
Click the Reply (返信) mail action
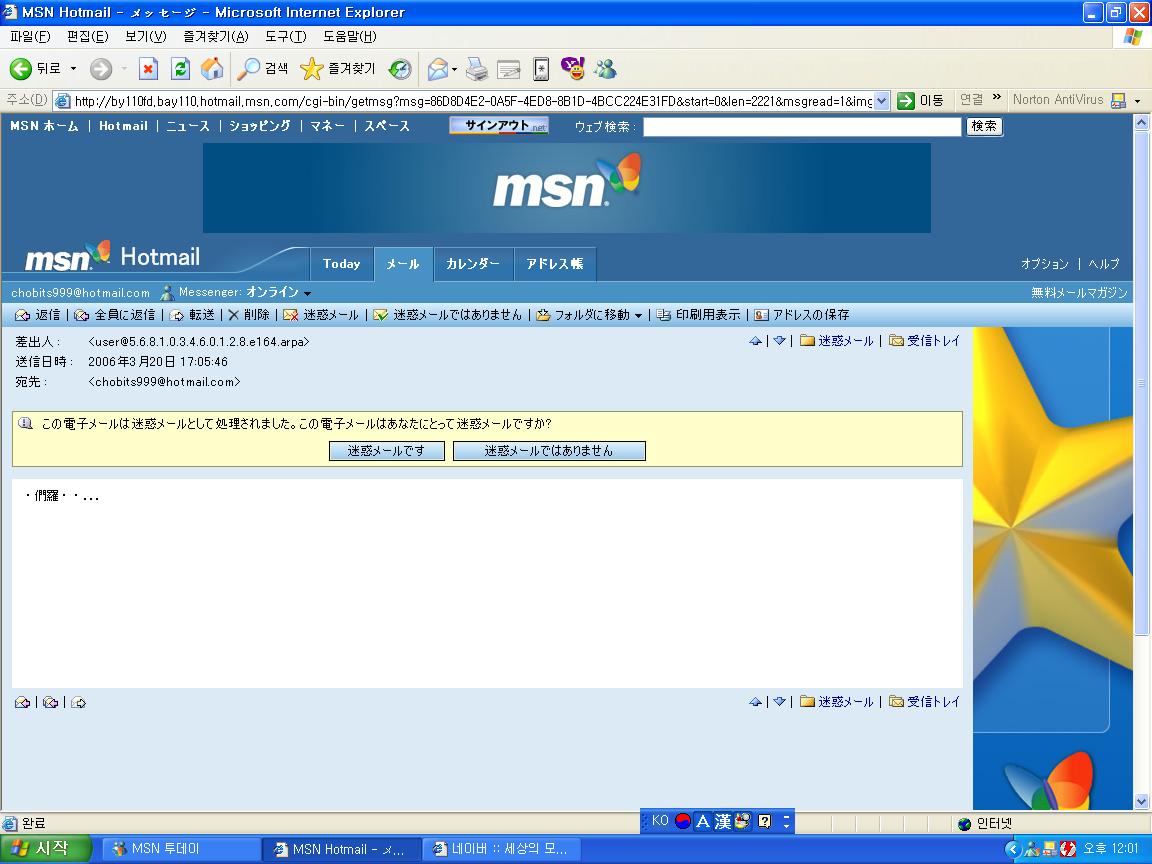[37, 315]
